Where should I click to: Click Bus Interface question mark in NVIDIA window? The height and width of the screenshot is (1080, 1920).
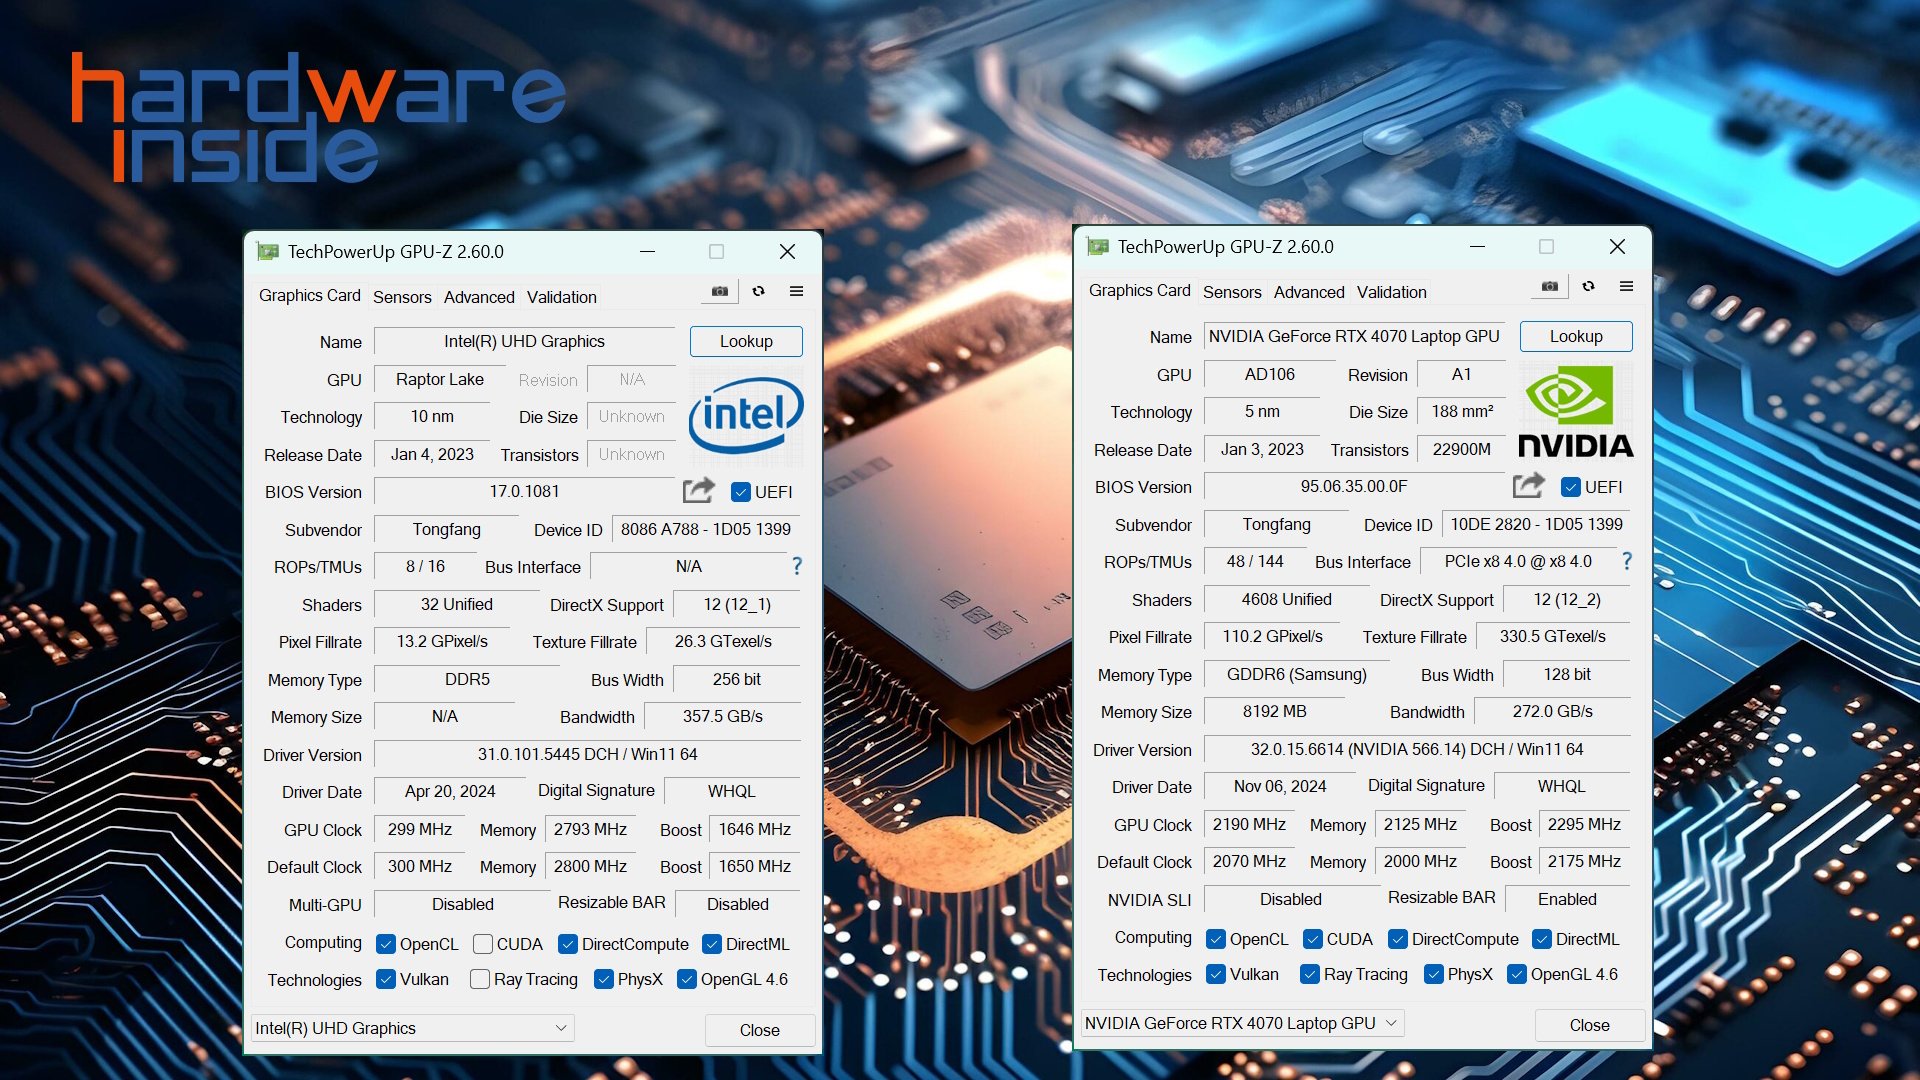1627,561
